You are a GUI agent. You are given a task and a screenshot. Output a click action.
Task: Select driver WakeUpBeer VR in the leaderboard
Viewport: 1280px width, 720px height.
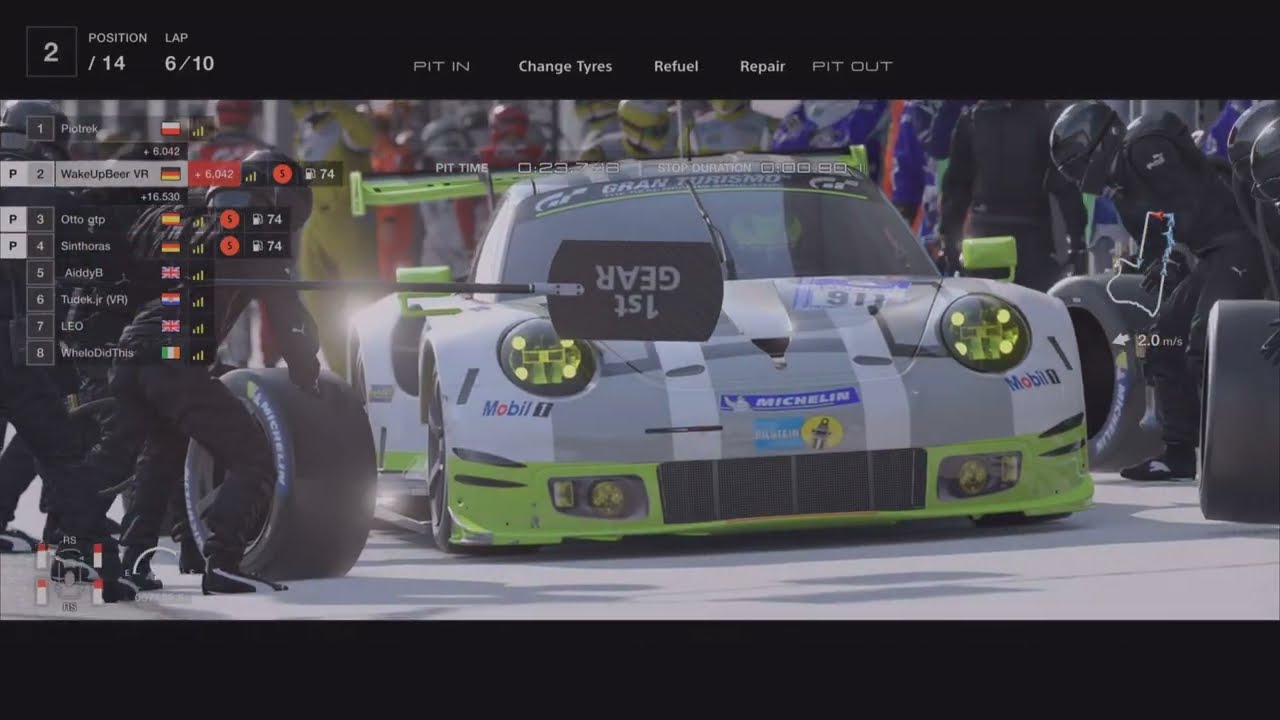point(105,174)
